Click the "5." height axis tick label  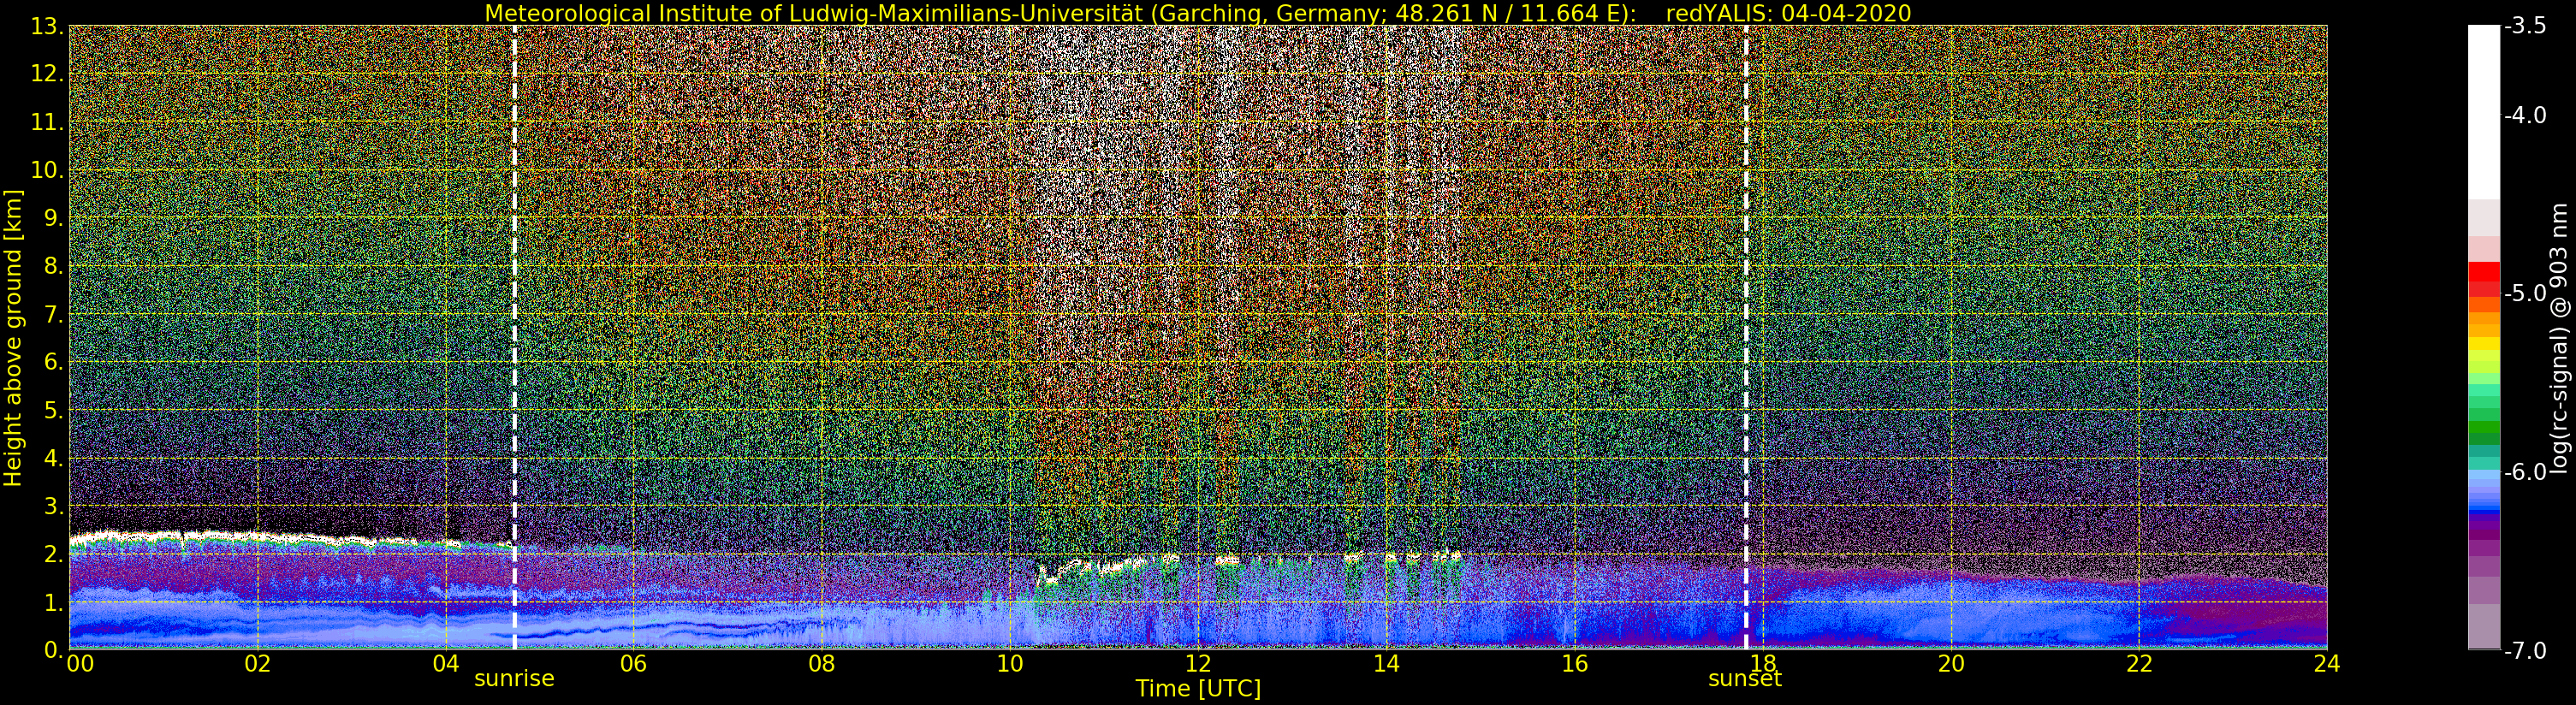(x=53, y=410)
